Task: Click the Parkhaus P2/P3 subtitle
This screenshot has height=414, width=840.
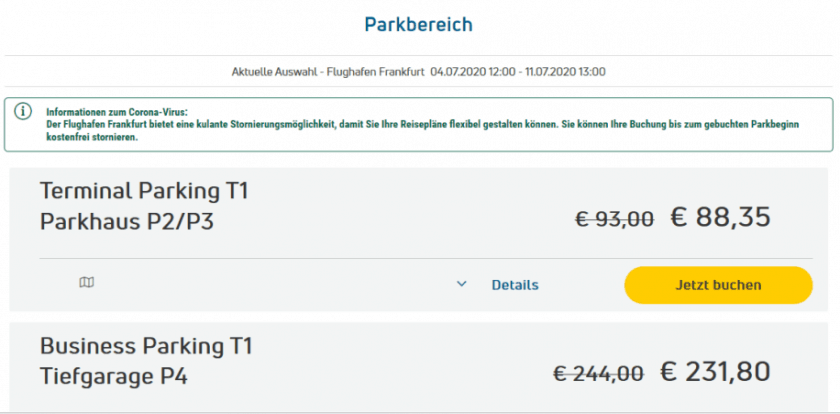Action: click(x=127, y=221)
